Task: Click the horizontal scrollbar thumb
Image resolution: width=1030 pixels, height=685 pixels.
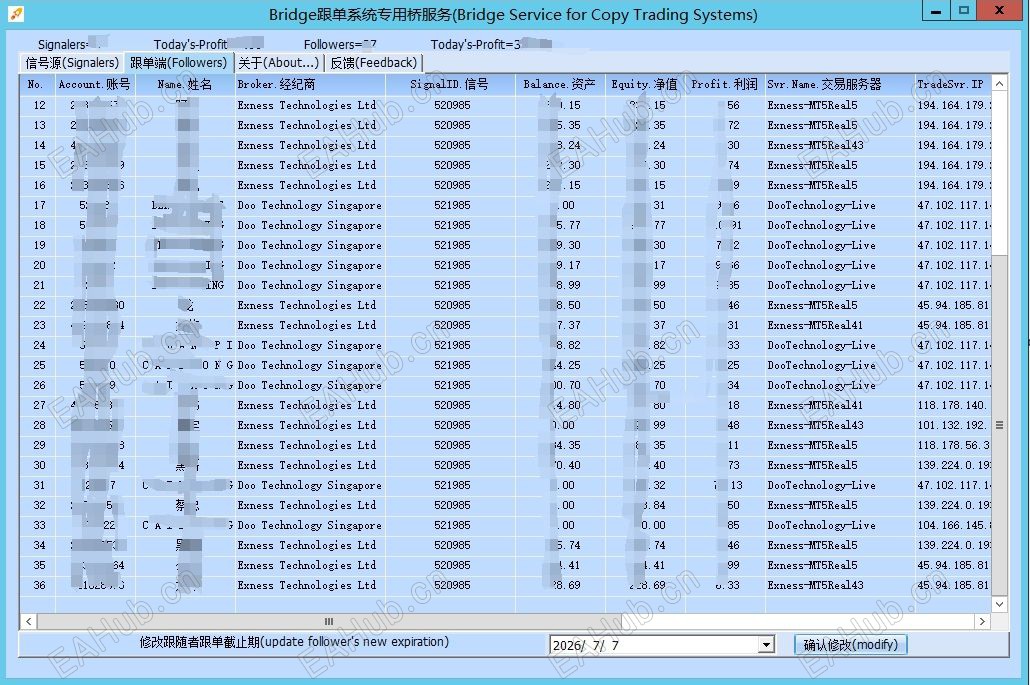Action: click(x=329, y=621)
